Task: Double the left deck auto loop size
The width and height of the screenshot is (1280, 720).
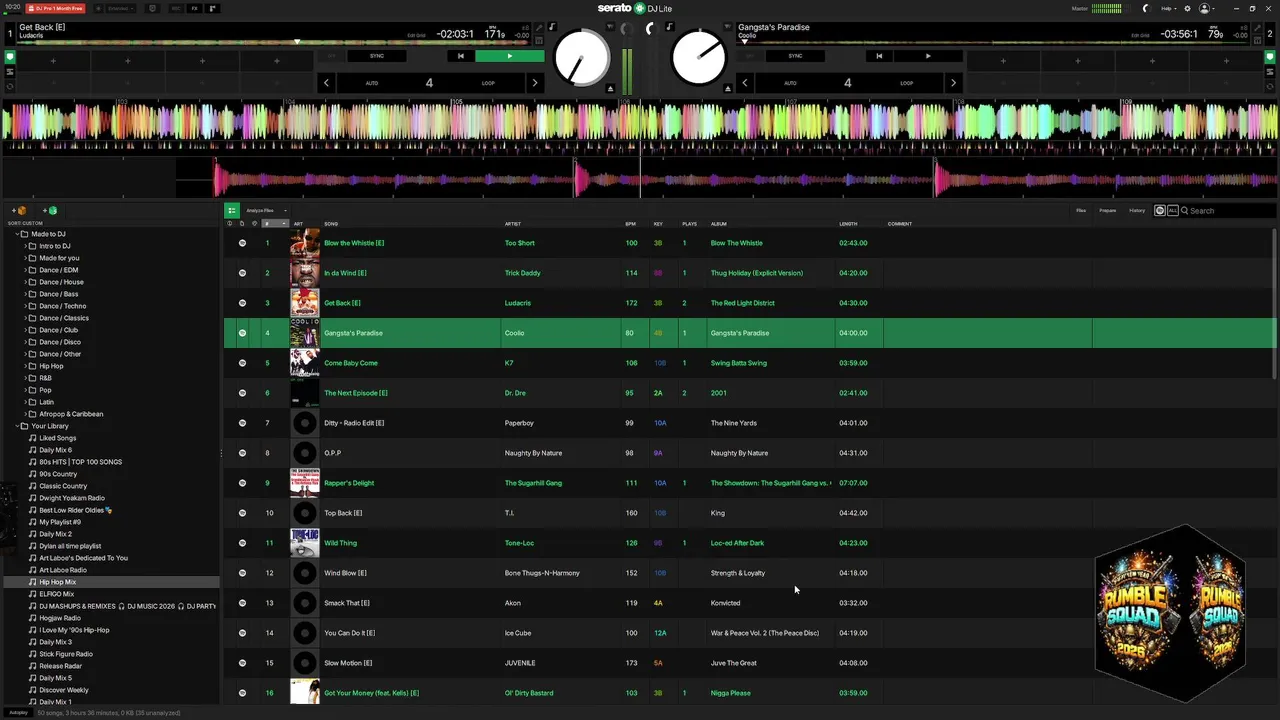Action: pyautogui.click(x=535, y=83)
